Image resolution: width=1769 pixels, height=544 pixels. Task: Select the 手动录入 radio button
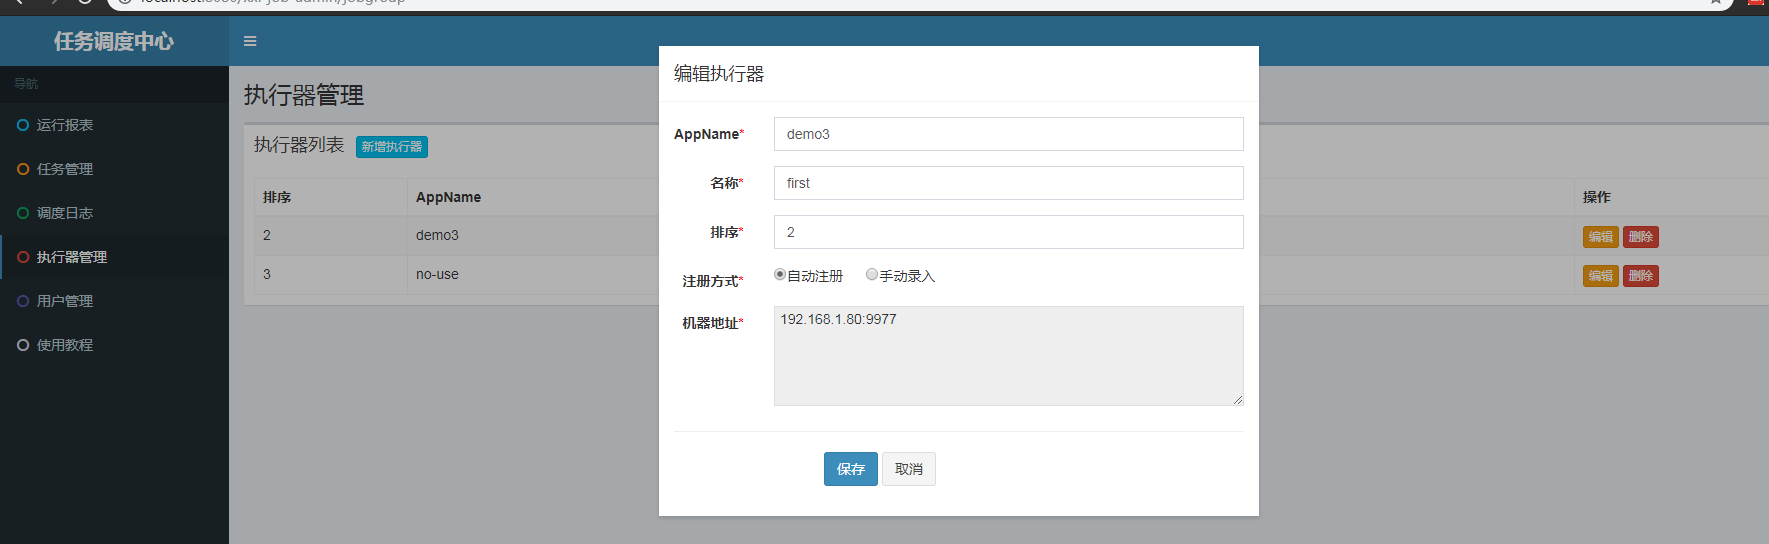tap(872, 274)
